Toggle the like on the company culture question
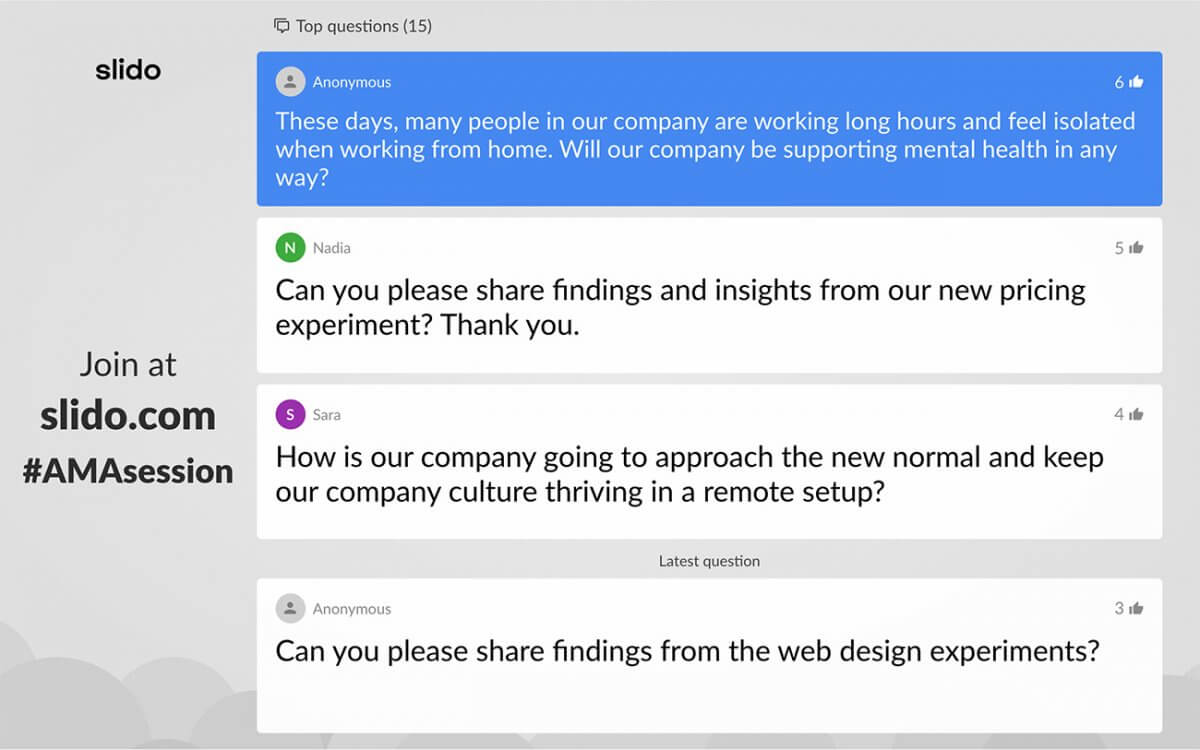This screenshot has width=1200, height=750. [x=1137, y=413]
